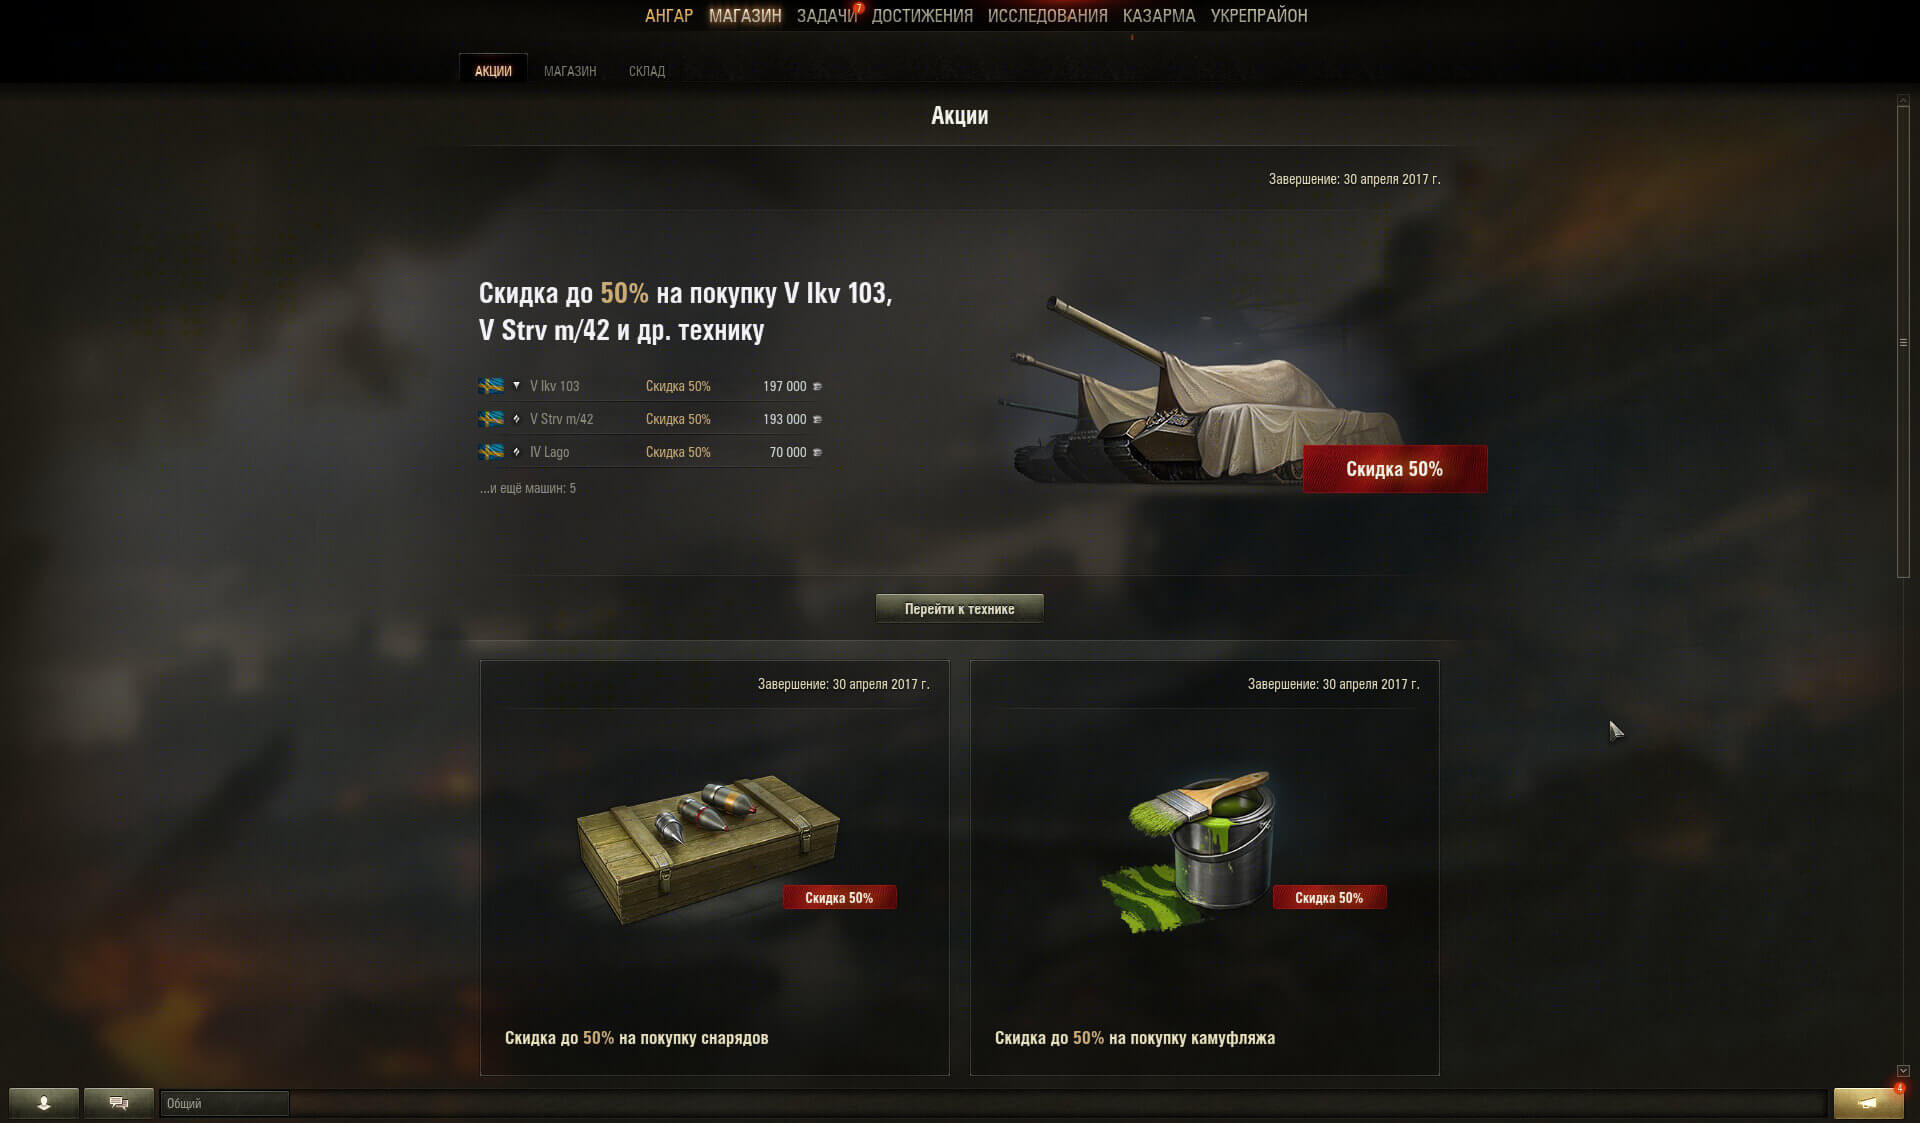1920x1123 pixels.
Task: Click the credits icon beside 70 000
Action: coord(817,452)
